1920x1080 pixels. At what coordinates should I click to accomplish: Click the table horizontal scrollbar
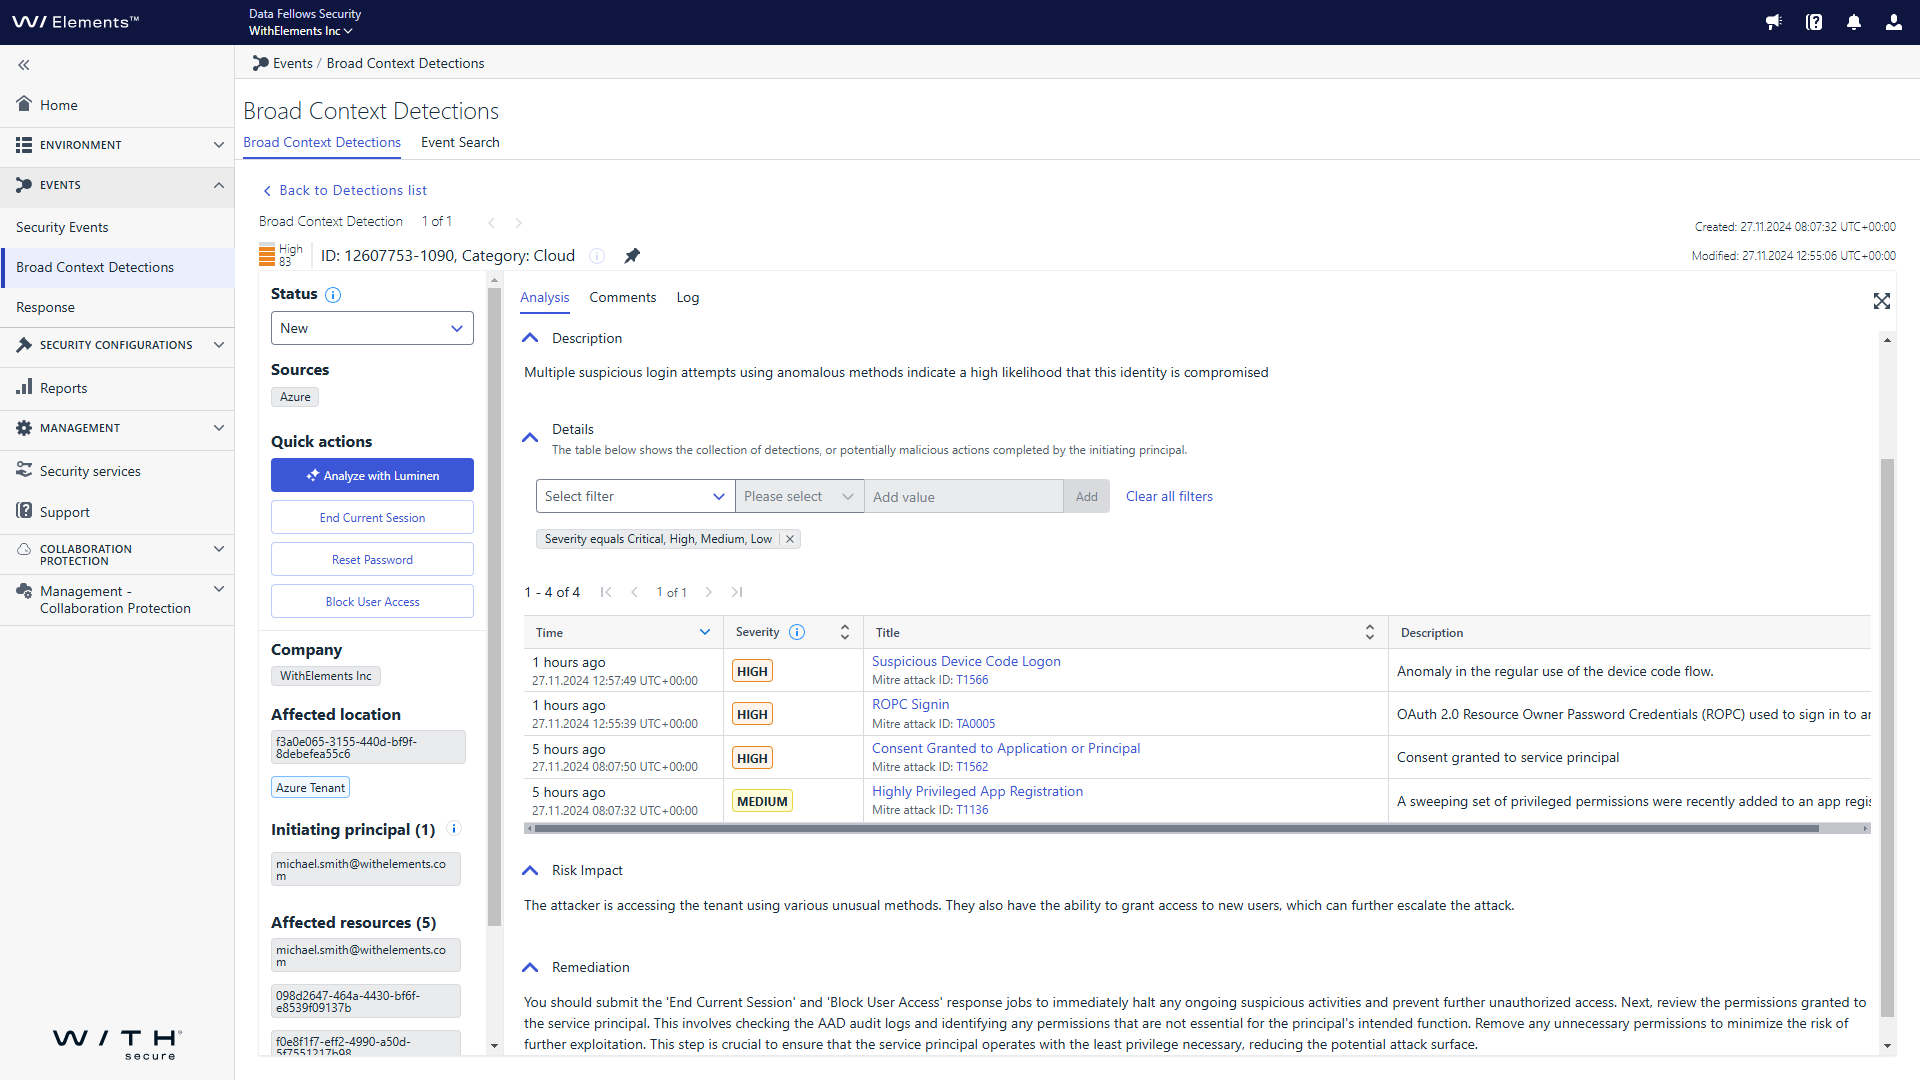[1176, 828]
